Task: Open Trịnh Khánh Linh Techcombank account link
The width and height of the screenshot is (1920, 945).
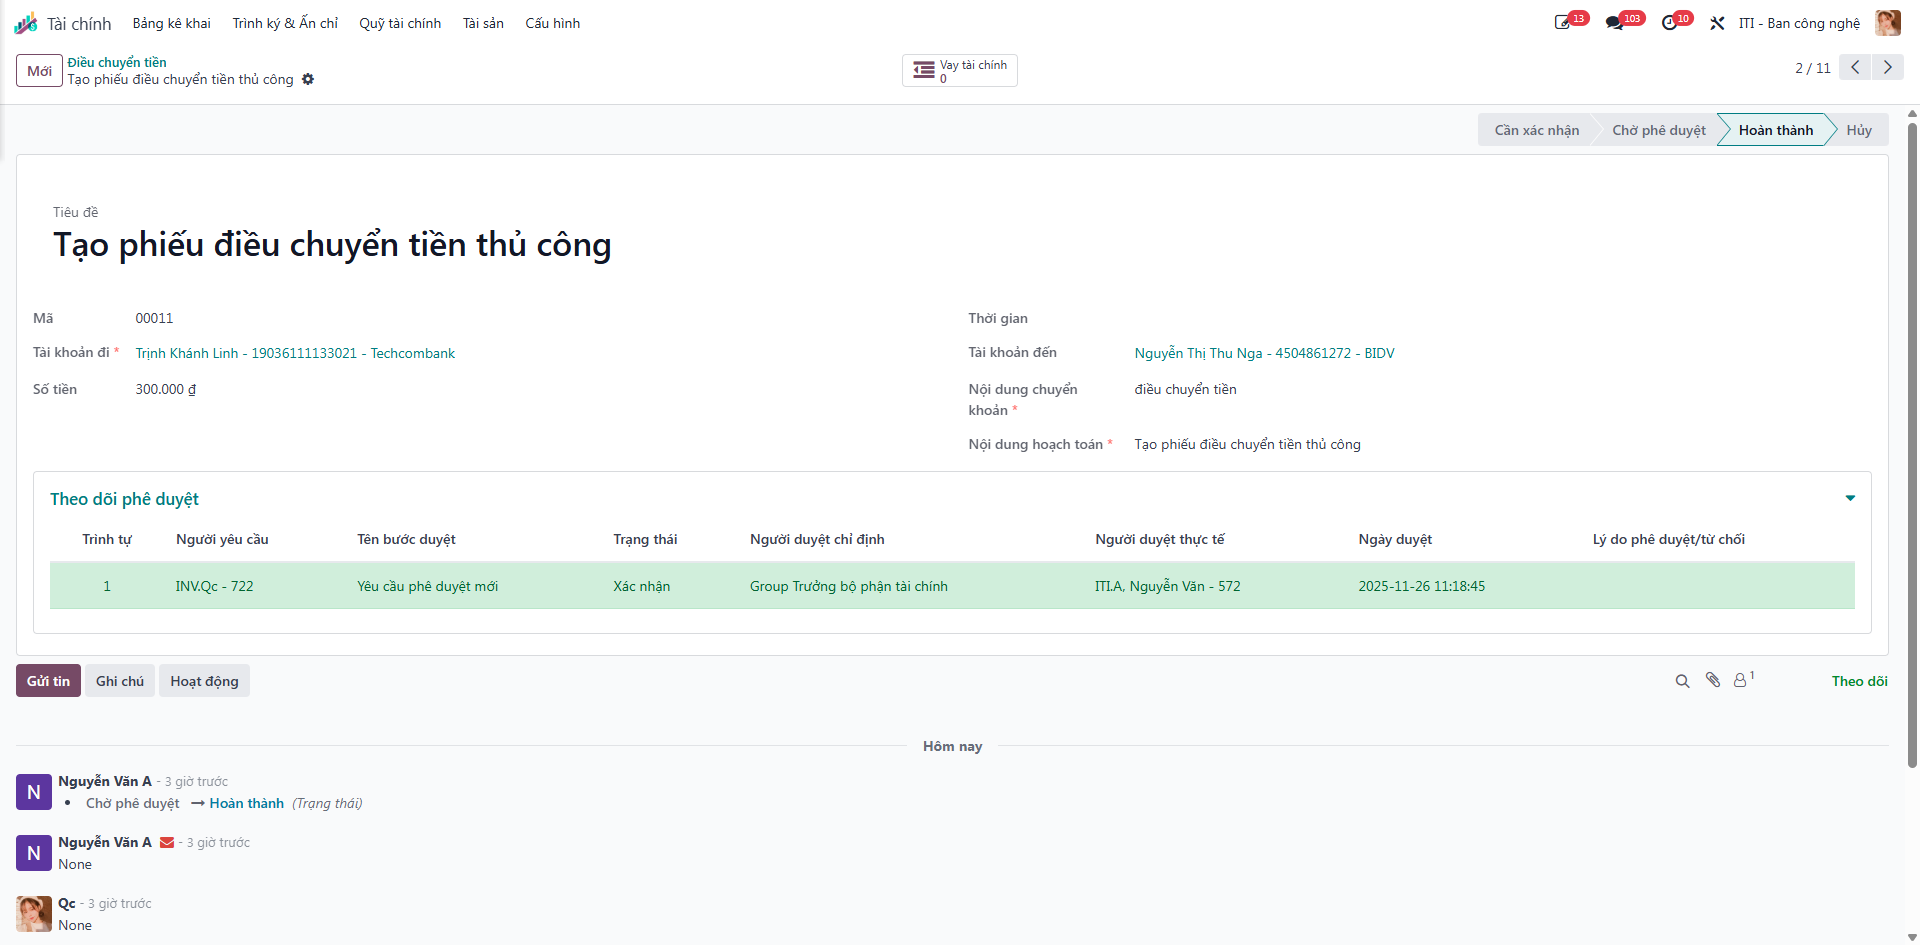Action: click(x=295, y=353)
